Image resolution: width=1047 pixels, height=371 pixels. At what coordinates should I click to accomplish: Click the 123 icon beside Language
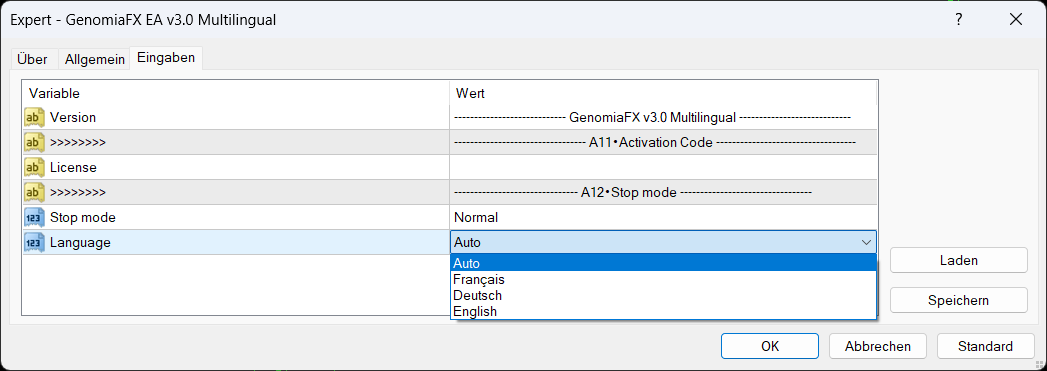pos(34,243)
